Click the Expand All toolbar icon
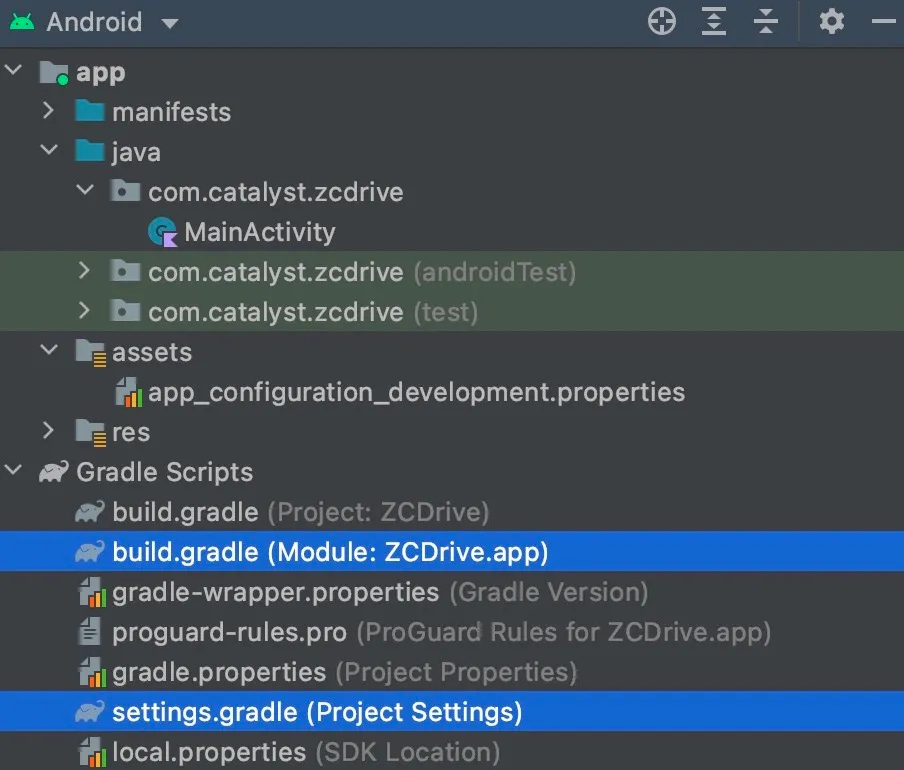This screenshot has height=770, width=904. tap(713, 22)
